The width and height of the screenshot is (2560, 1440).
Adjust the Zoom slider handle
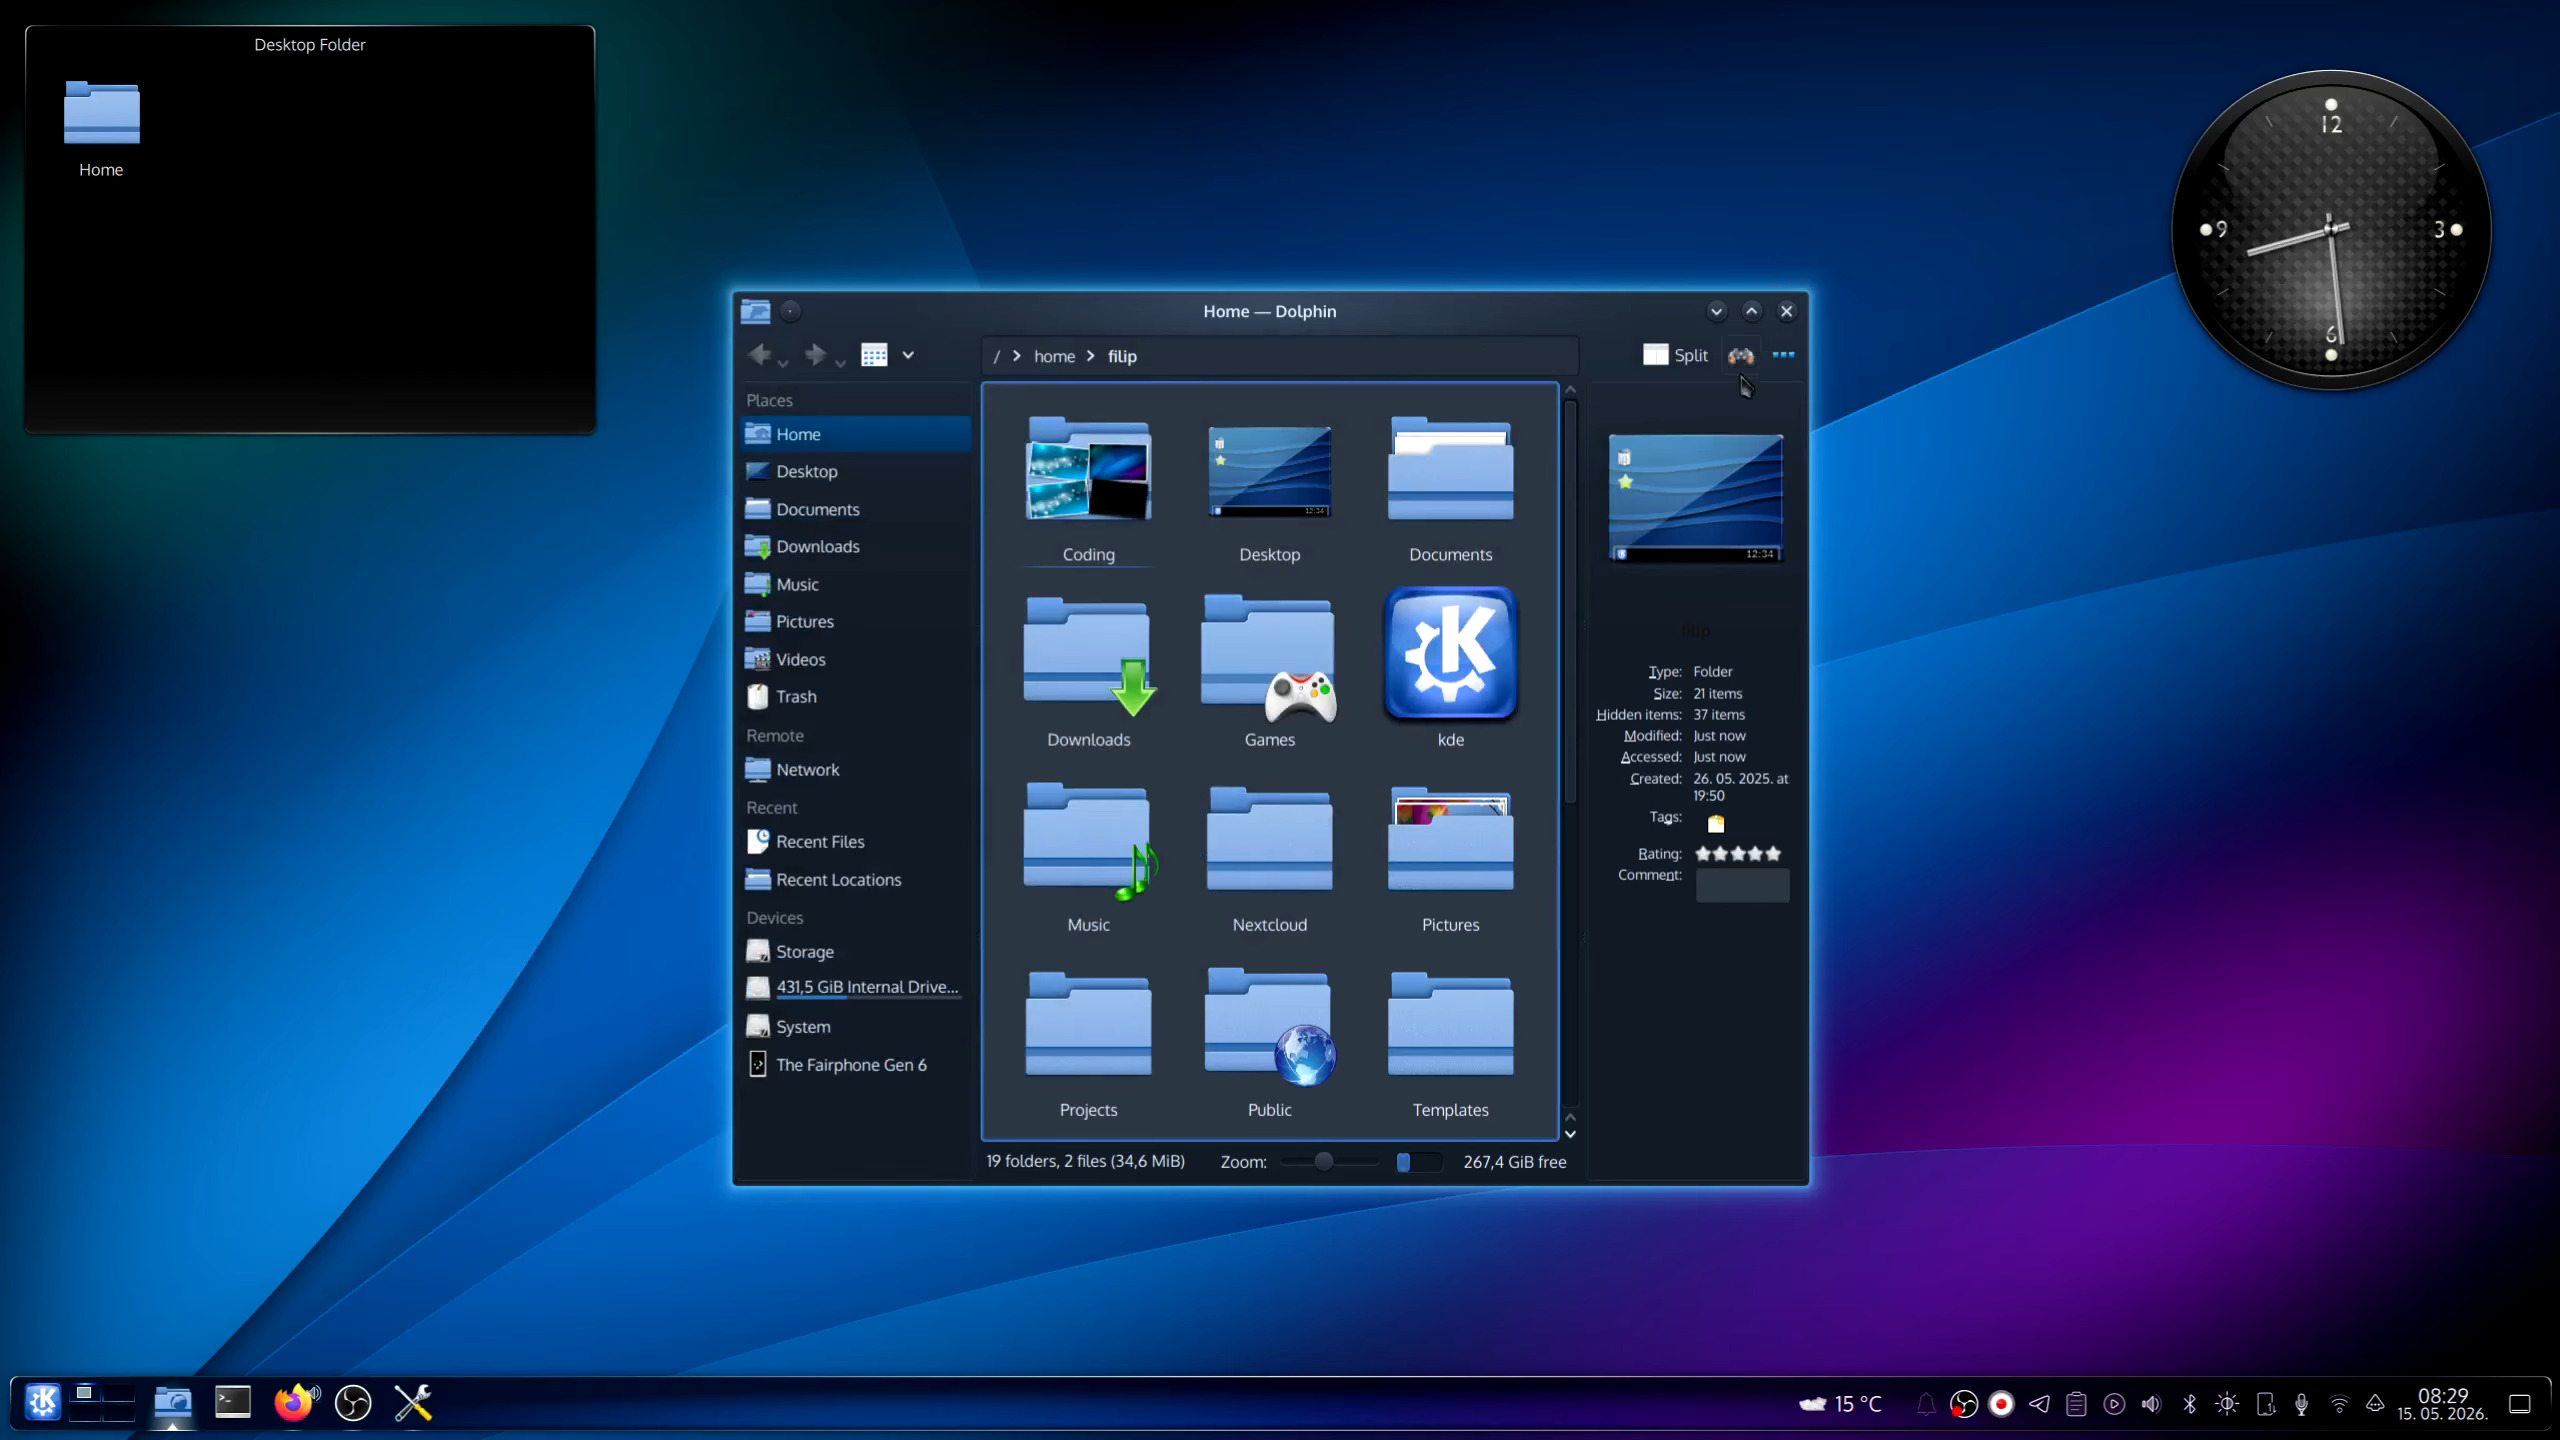[1323, 1161]
